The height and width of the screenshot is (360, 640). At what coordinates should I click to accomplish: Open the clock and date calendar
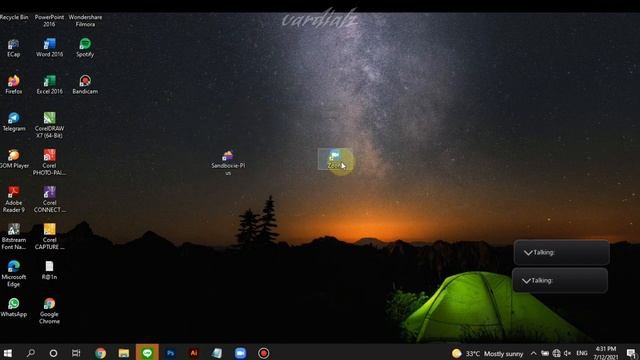pos(606,353)
